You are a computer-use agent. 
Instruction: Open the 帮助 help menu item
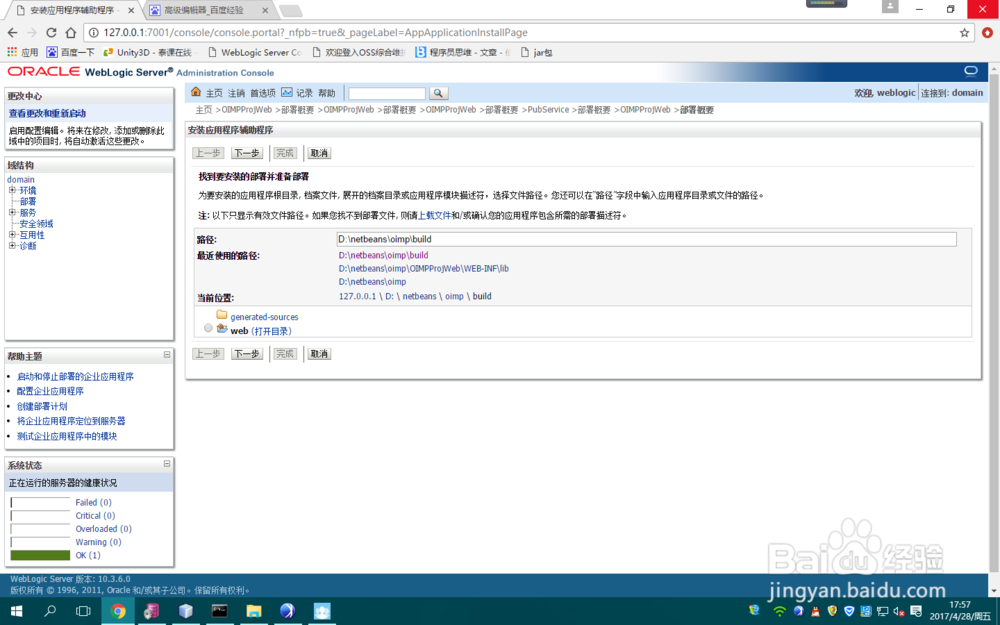pos(327,93)
